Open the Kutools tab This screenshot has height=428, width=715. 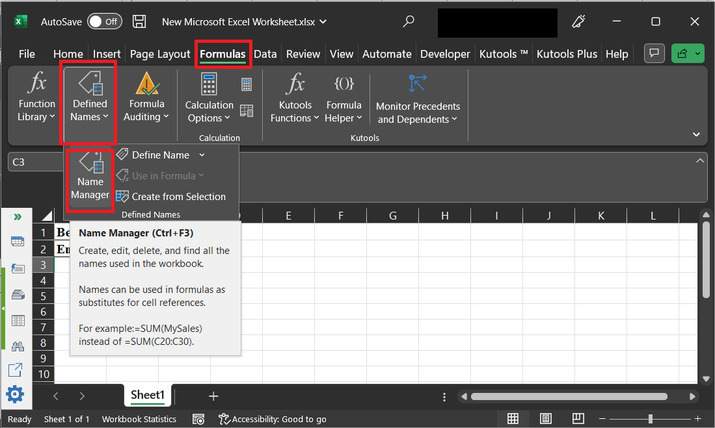(x=503, y=54)
